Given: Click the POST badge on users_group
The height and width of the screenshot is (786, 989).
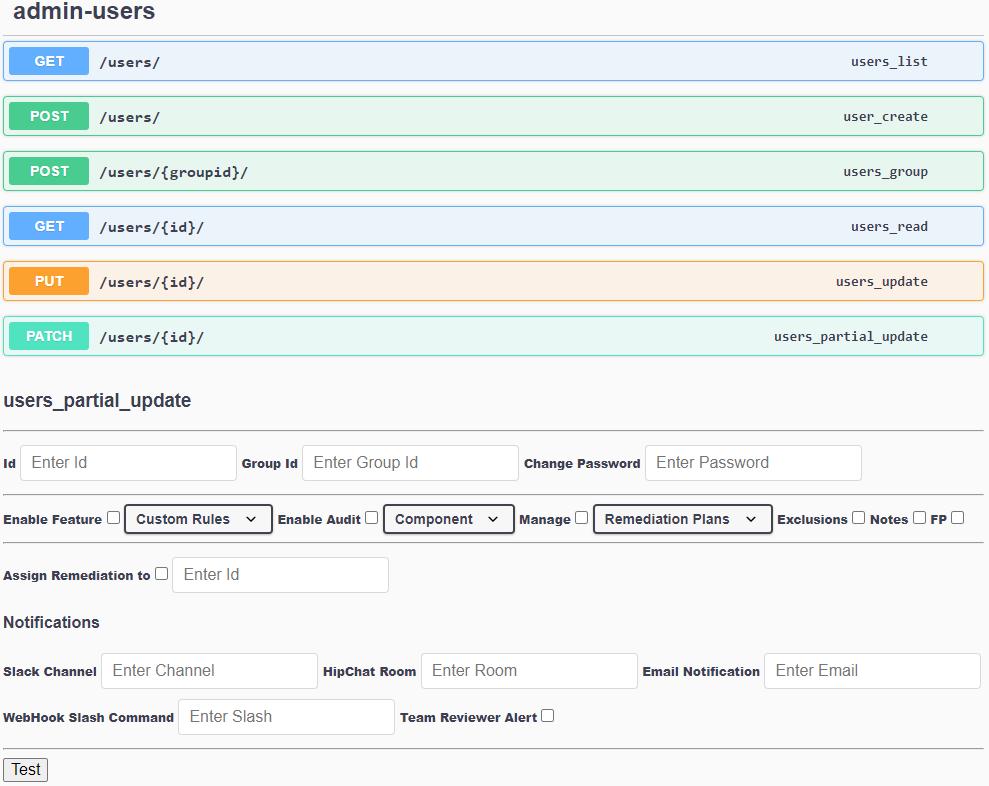Looking at the screenshot, I should (48, 171).
